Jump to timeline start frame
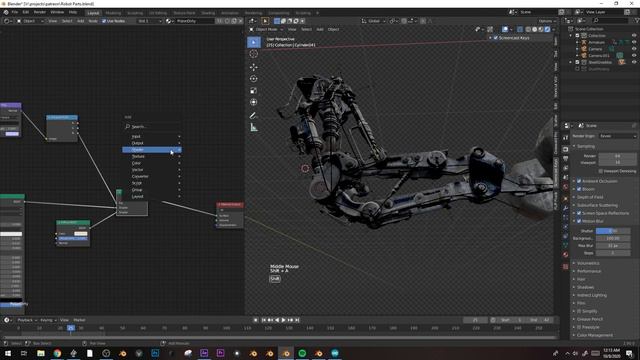 click(263, 320)
